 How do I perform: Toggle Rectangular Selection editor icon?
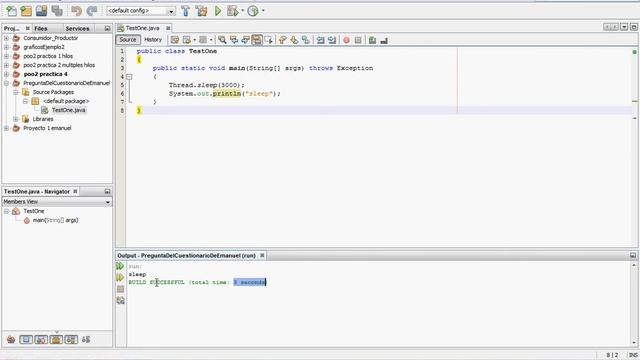[269, 40]
